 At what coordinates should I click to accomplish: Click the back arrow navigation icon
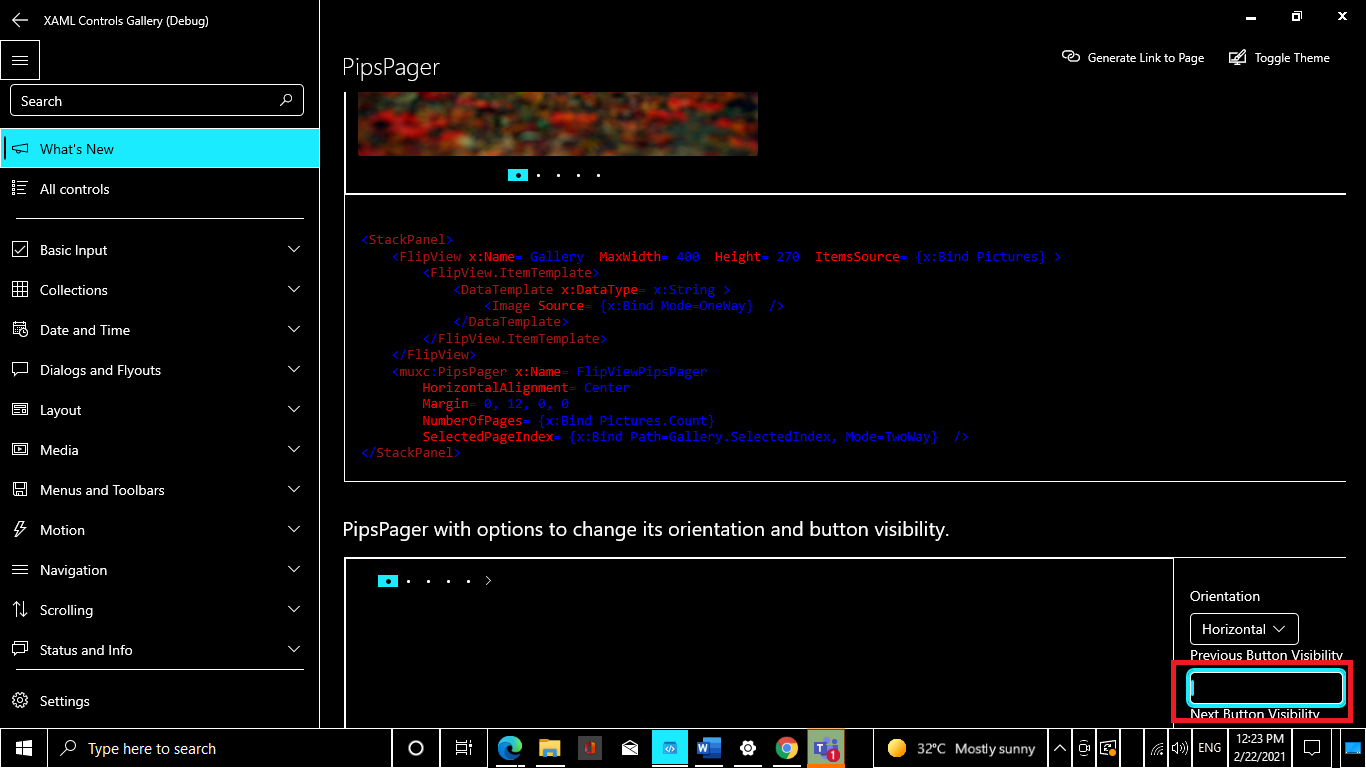pos(18,20)
